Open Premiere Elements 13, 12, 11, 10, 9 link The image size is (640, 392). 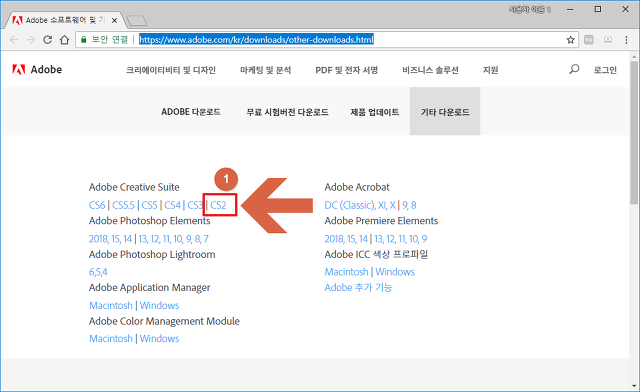tap(401, 238)
